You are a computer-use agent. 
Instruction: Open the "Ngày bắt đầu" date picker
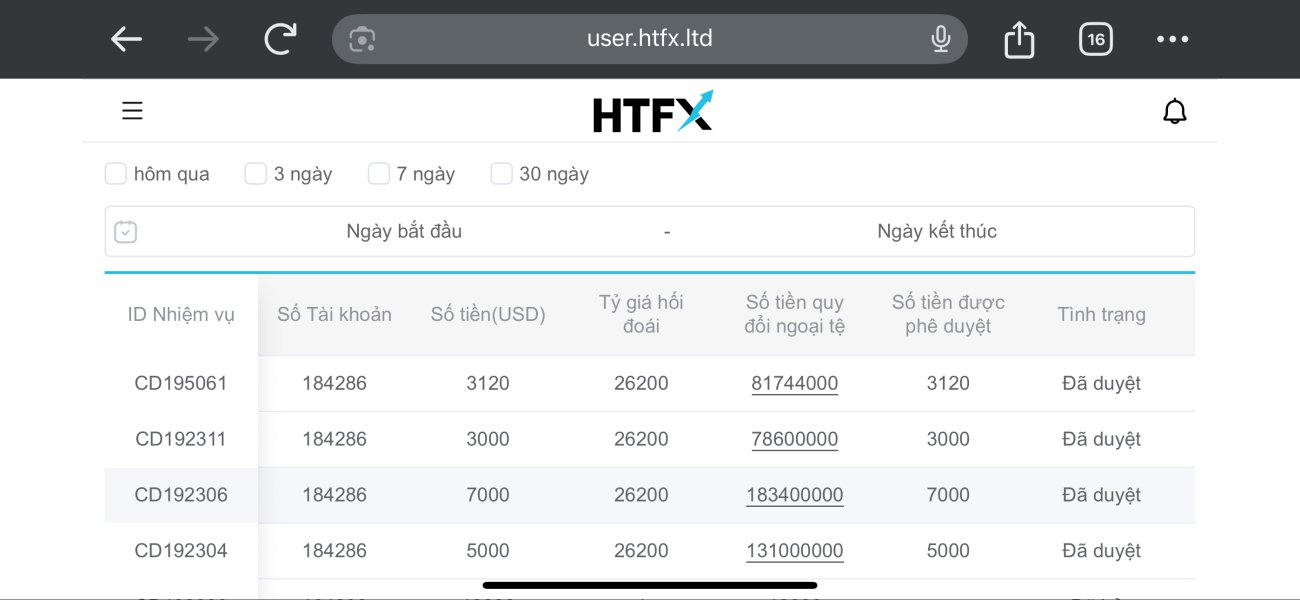404,232
